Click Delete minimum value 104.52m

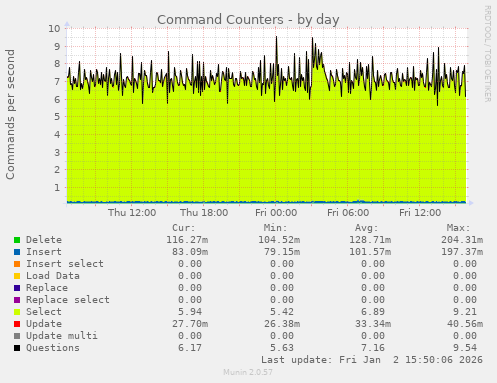[279, 240]
